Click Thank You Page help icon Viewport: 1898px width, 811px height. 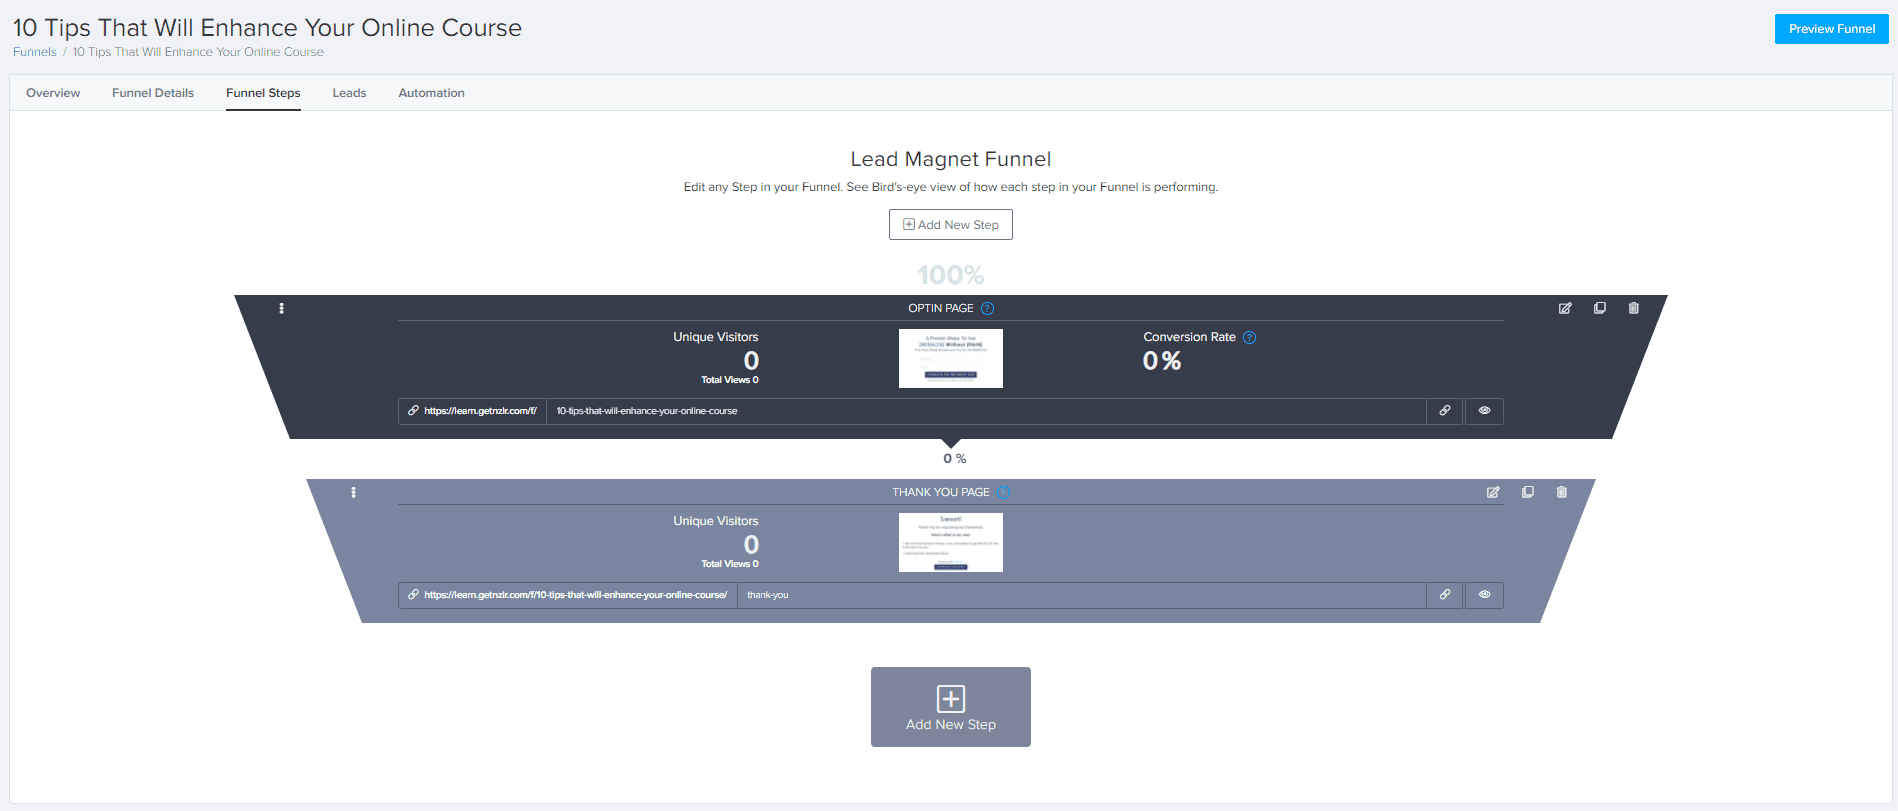coord(1003,492)
